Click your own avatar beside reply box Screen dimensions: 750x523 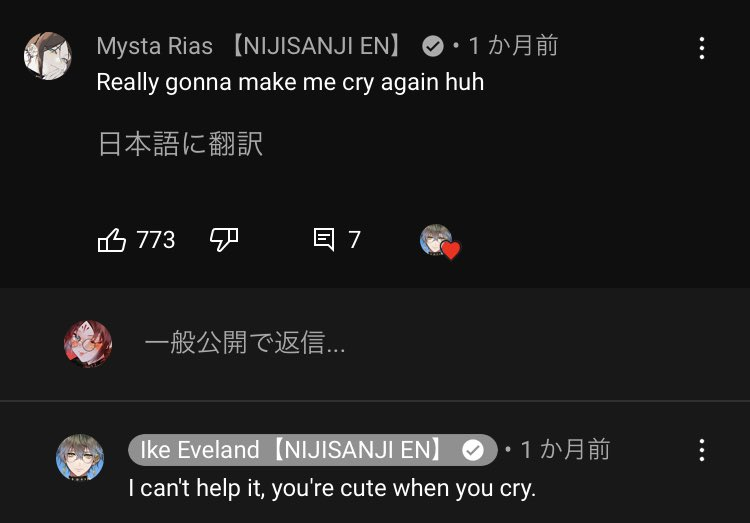tap(88, 344)
